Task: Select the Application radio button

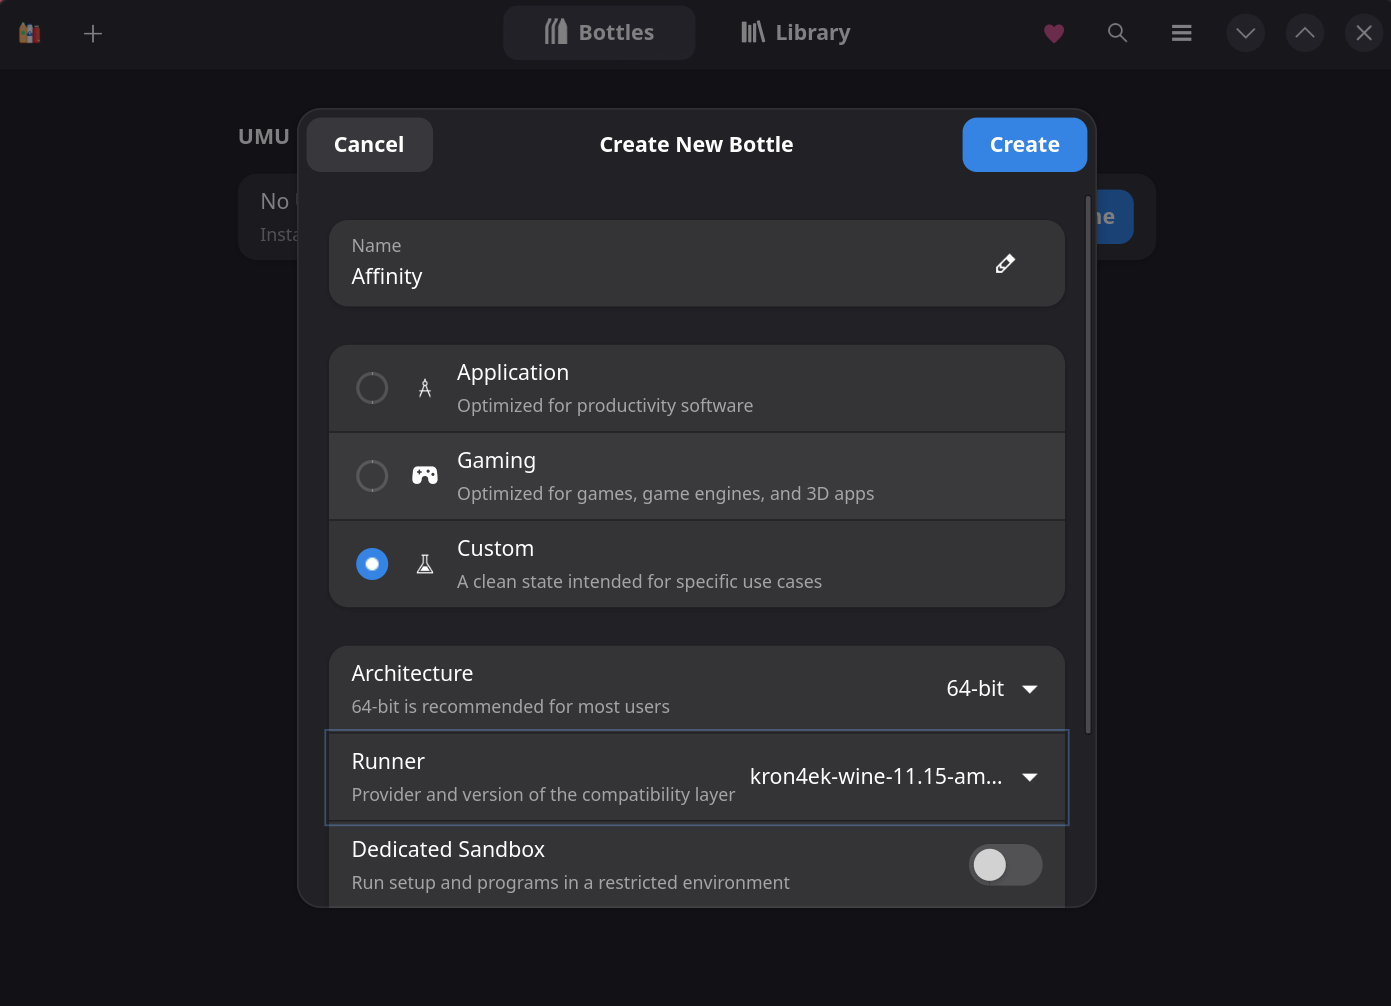Action: click(x=372, y=388)
